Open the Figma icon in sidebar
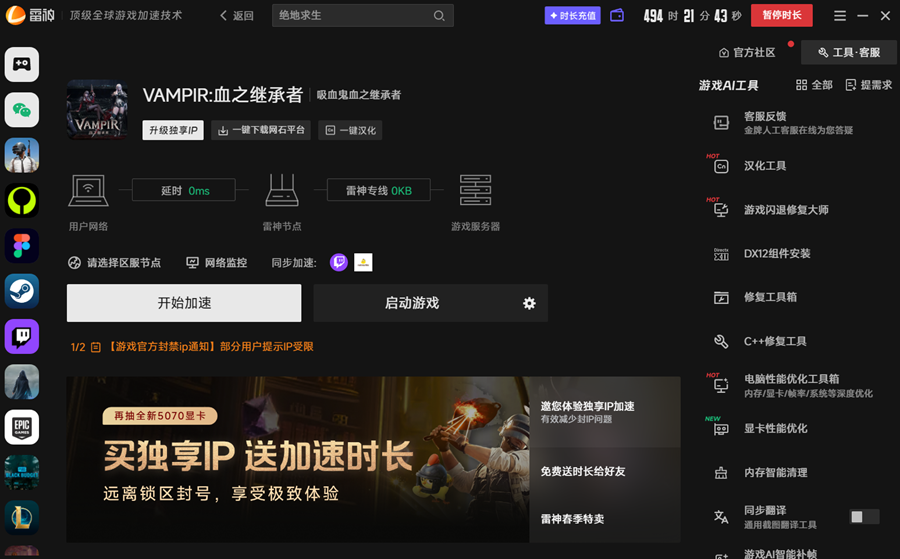The height and width of the screenshot is (559, 900). click(22, 246)
